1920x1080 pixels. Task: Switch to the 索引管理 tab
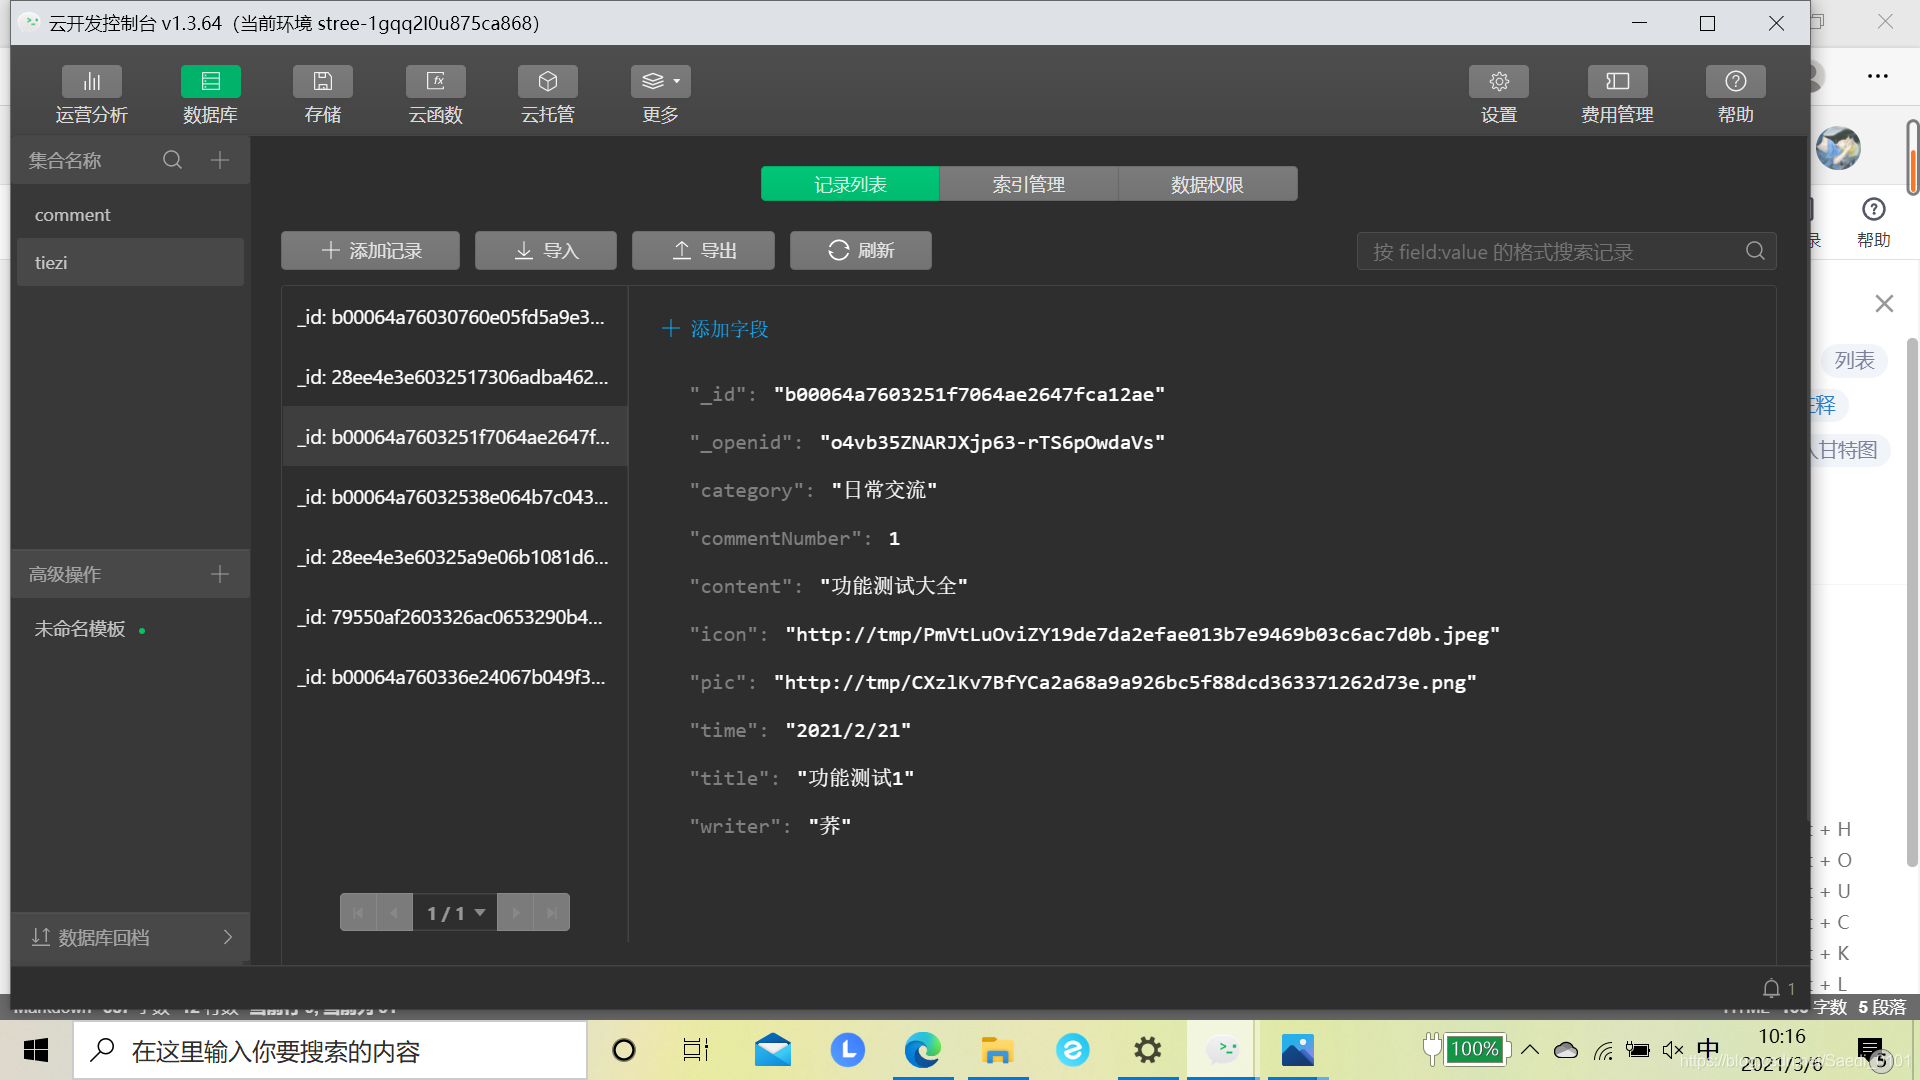click(1028, 184)
